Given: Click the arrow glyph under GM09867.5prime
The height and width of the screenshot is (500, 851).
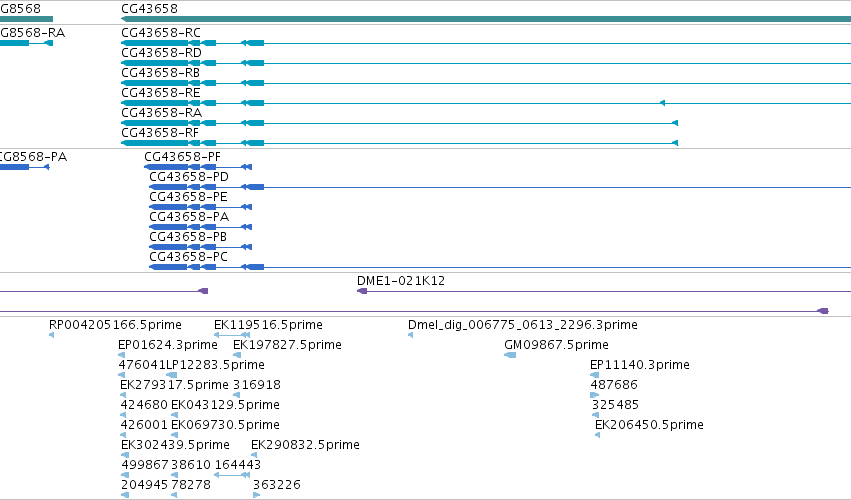Looking at the screenshot, I should click(x=510, y=355).
